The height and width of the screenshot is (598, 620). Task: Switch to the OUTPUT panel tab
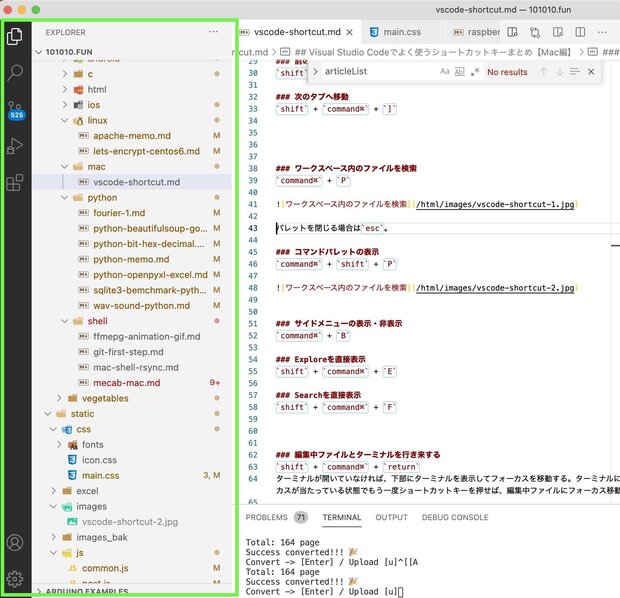pos(391,517)
